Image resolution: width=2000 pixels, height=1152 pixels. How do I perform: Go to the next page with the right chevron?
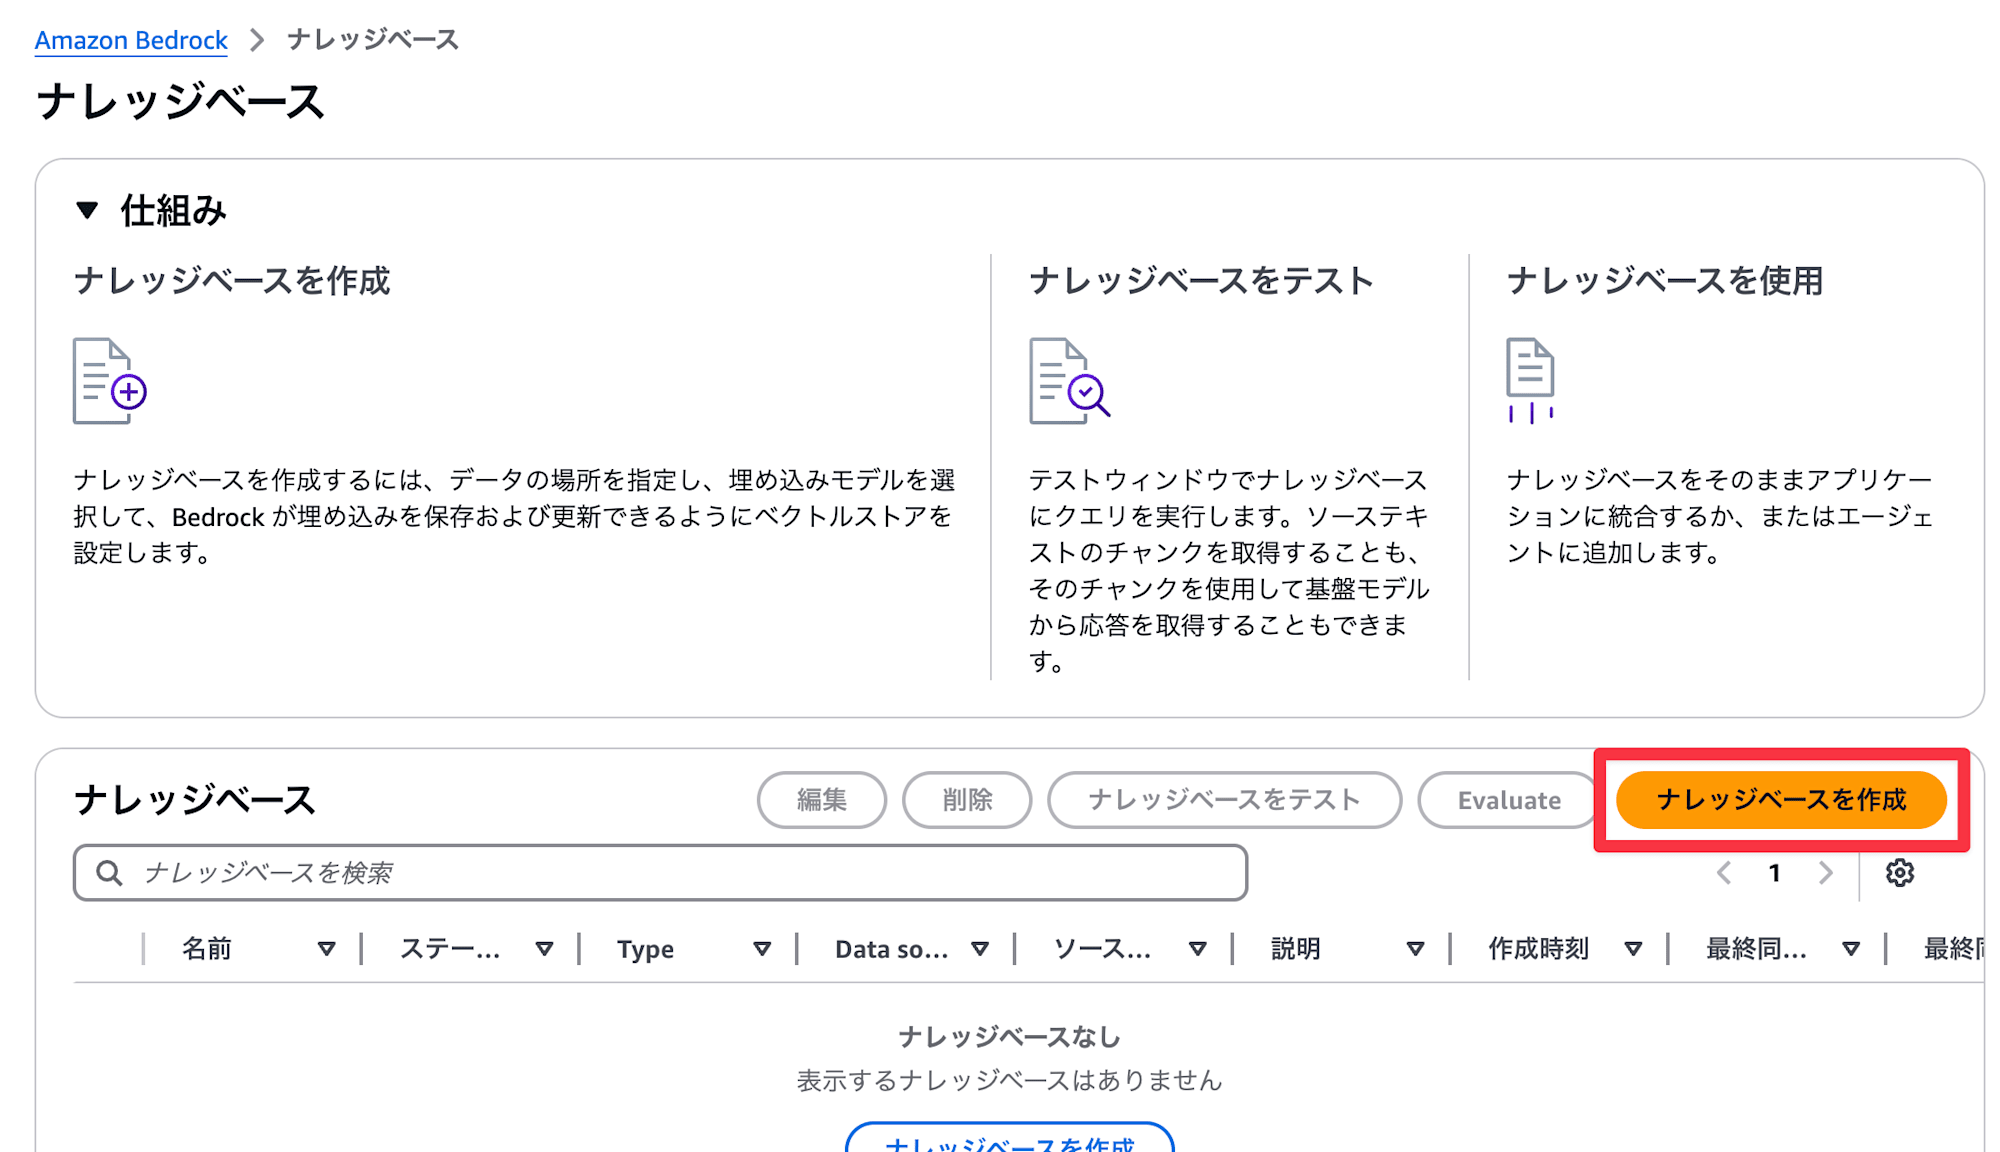(x=1826, y=873)
